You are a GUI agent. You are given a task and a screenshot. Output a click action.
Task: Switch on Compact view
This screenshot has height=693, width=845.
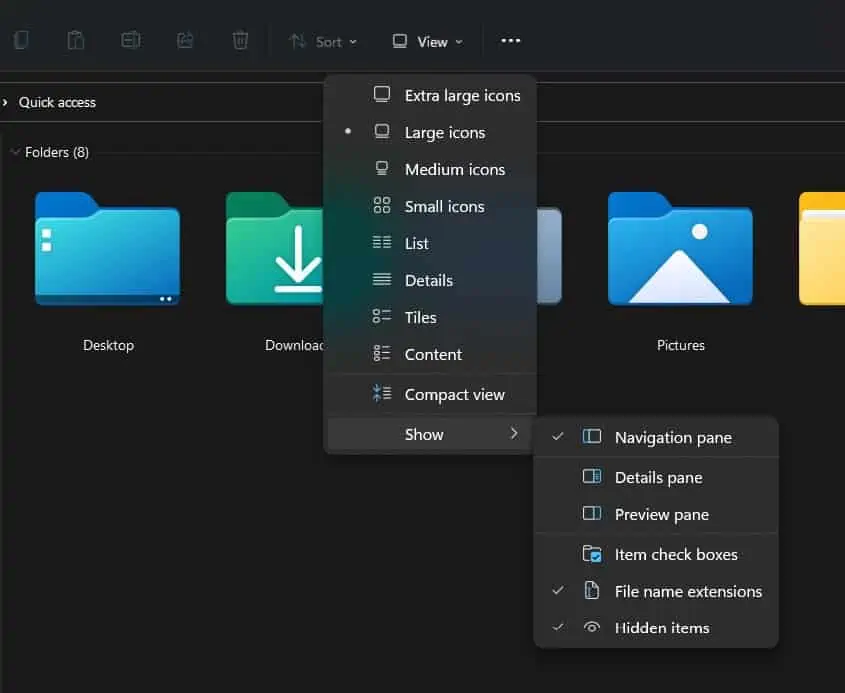pos(454,394)
